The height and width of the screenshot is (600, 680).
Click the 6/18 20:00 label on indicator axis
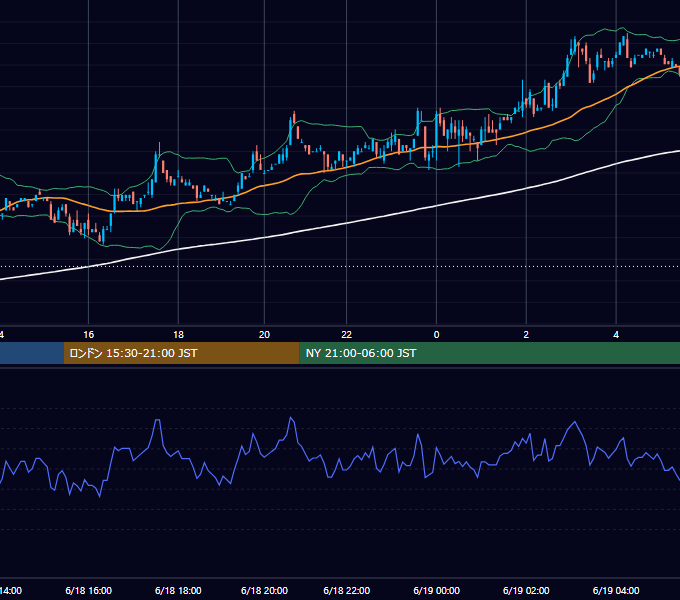pos(264,590)
